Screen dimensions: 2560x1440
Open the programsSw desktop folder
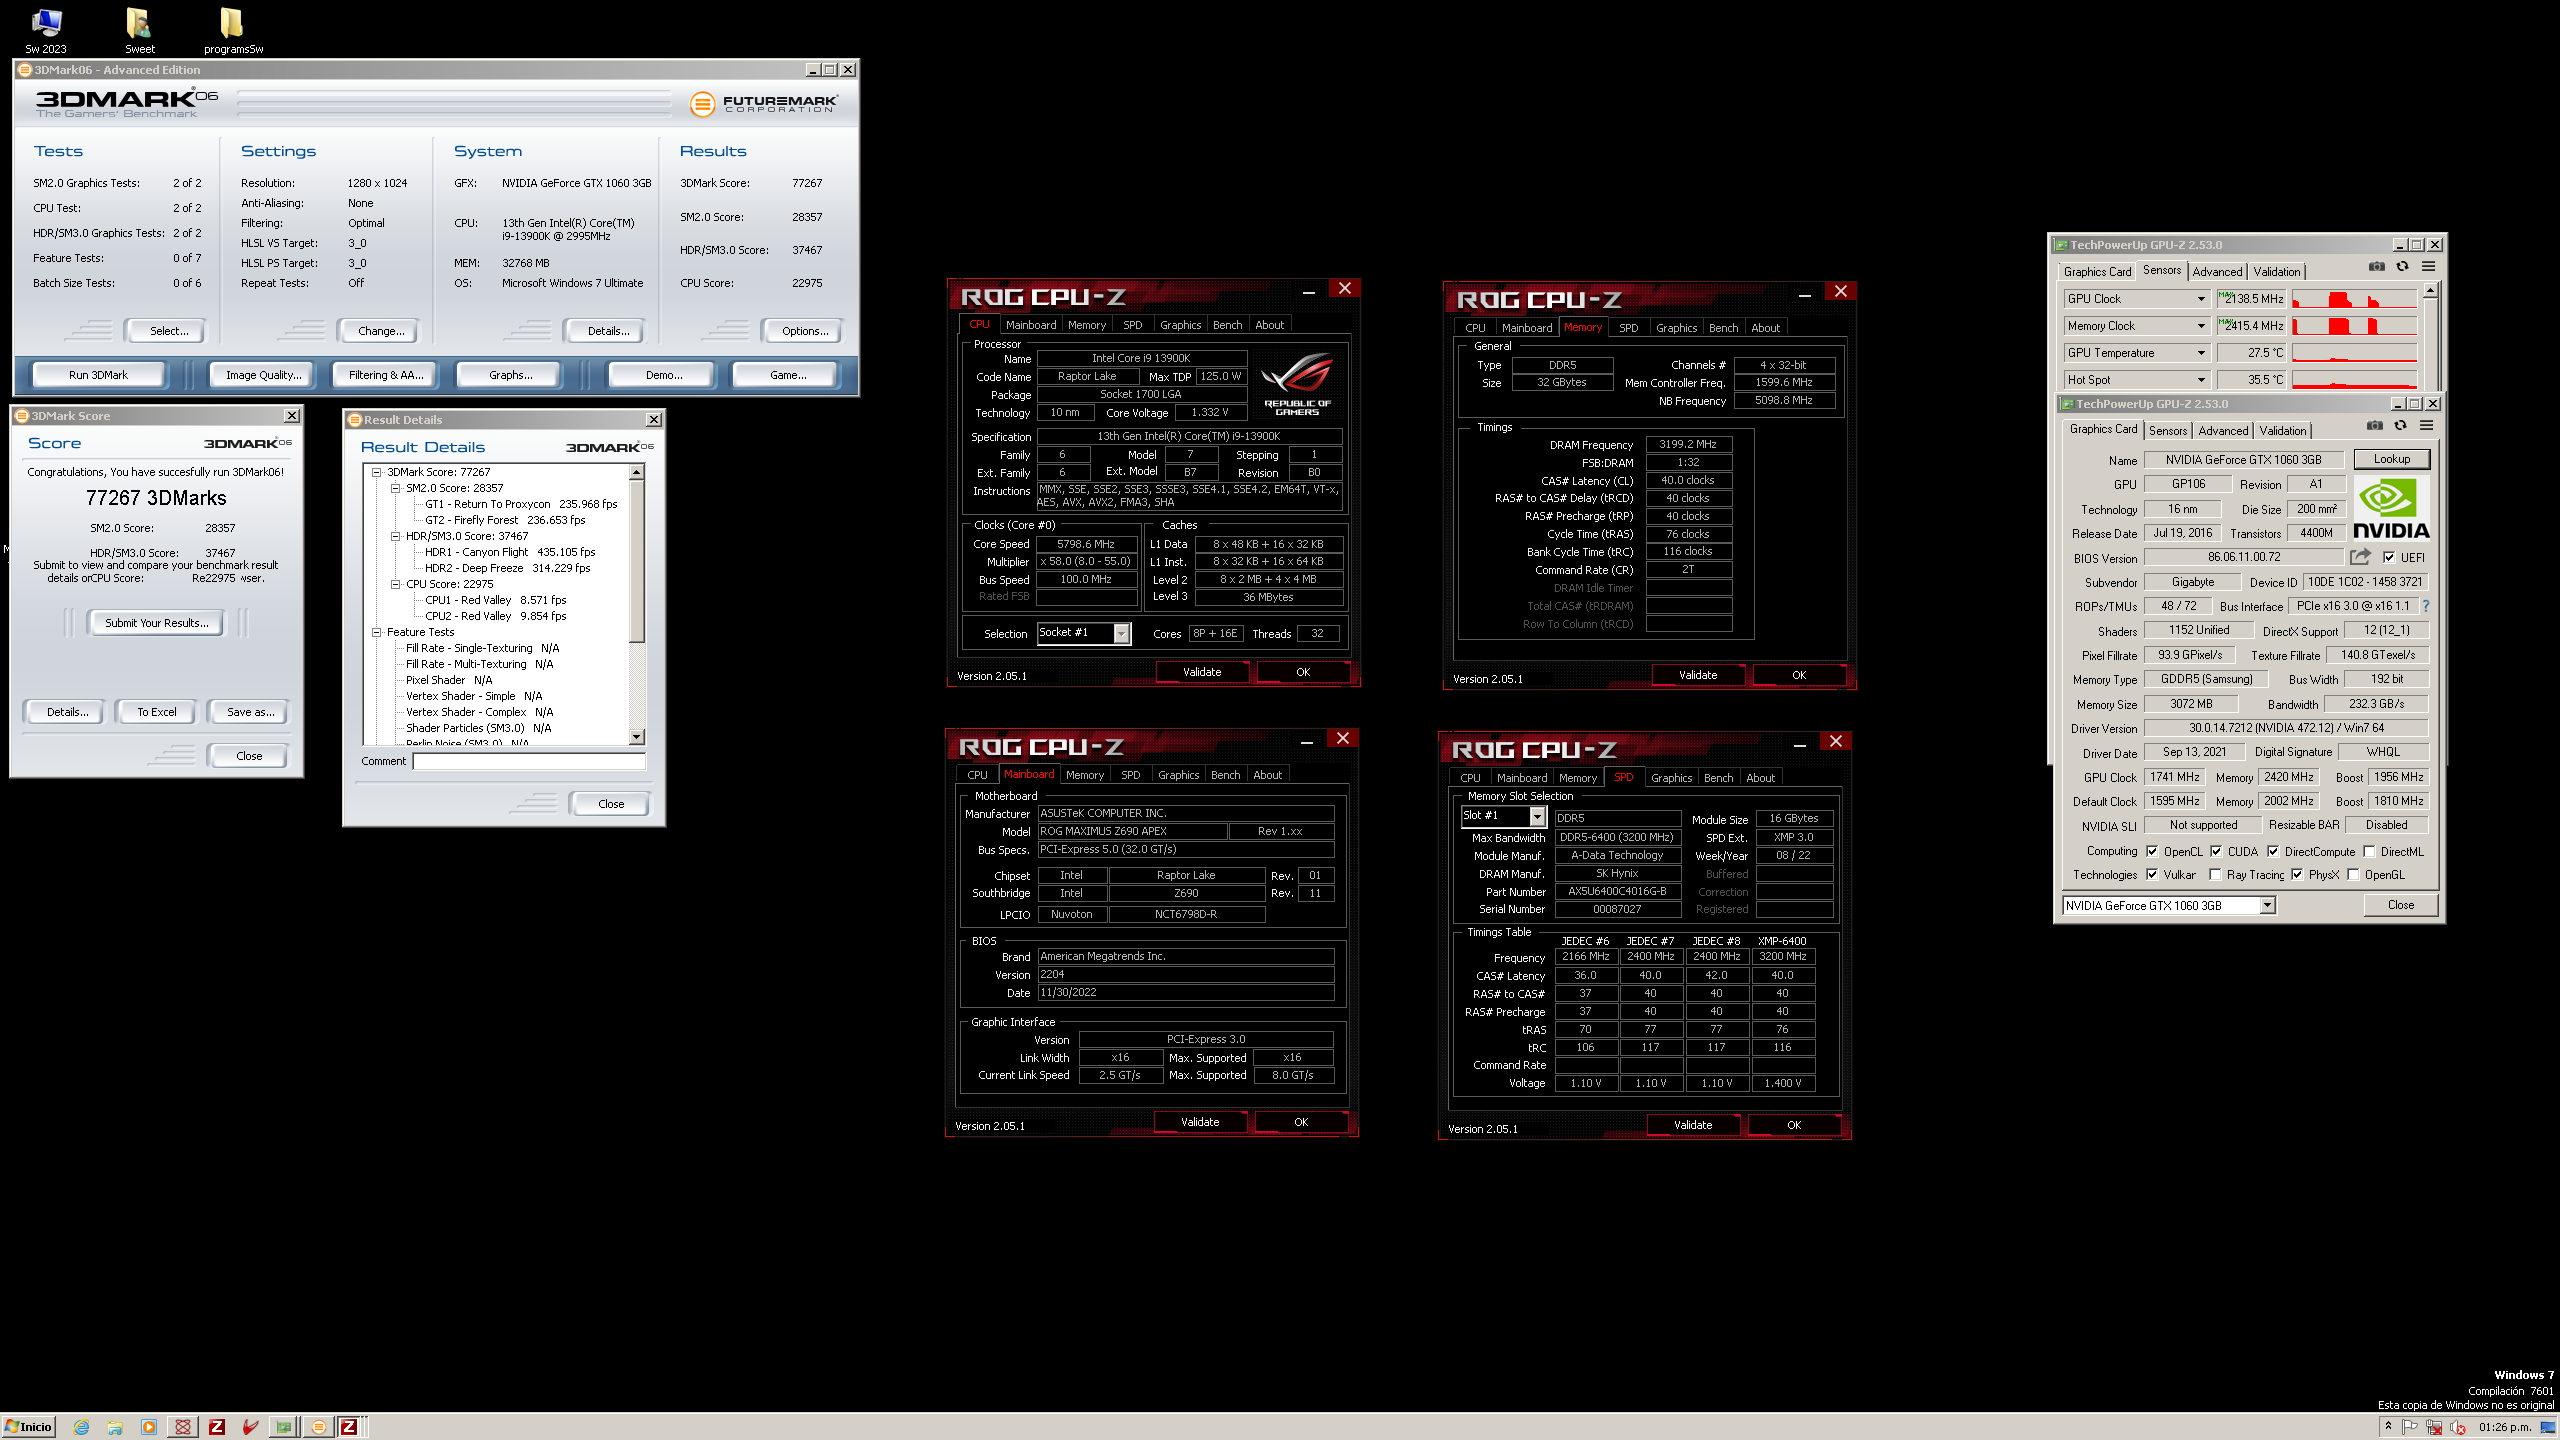coord(232,30)
